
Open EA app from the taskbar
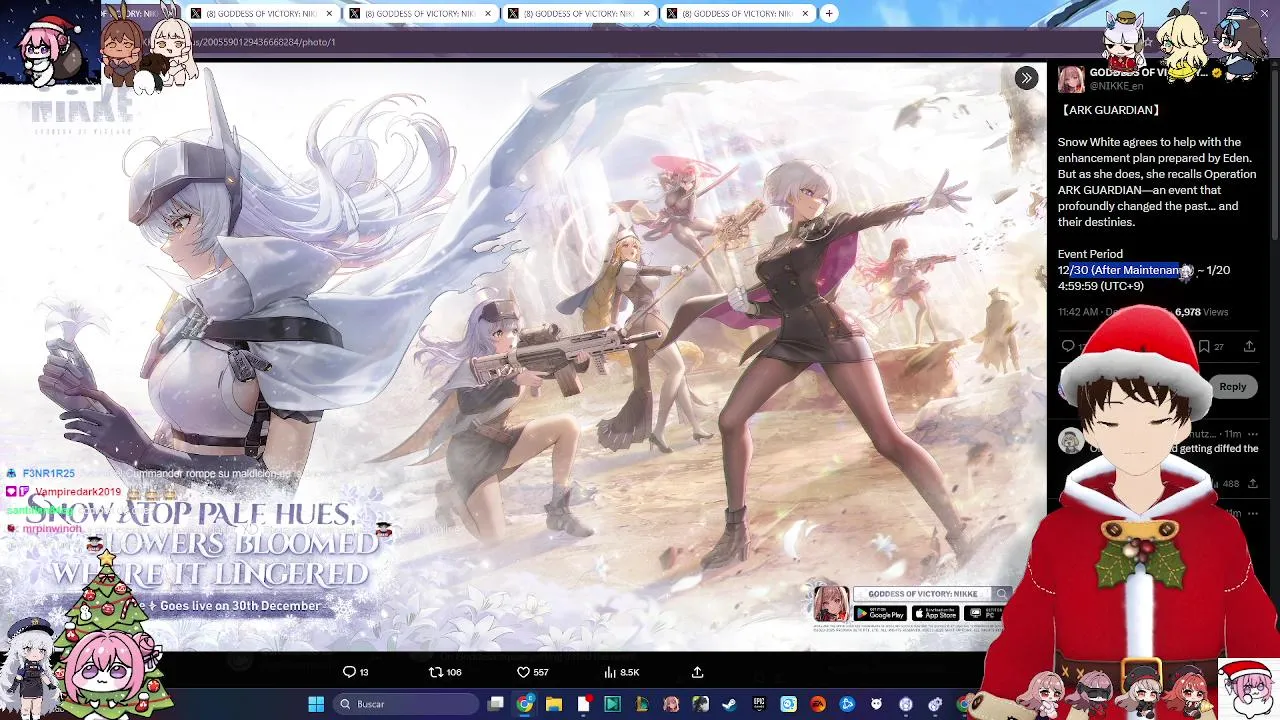tap(818, 704)
